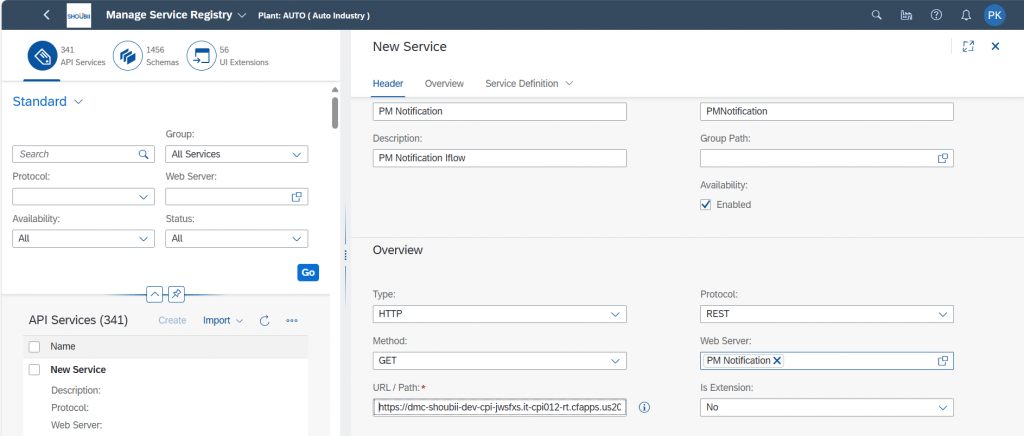The width and height of the screenshot is (1024, 436).
Task: Open the Service Definition tab
Action: coord(529,84)
